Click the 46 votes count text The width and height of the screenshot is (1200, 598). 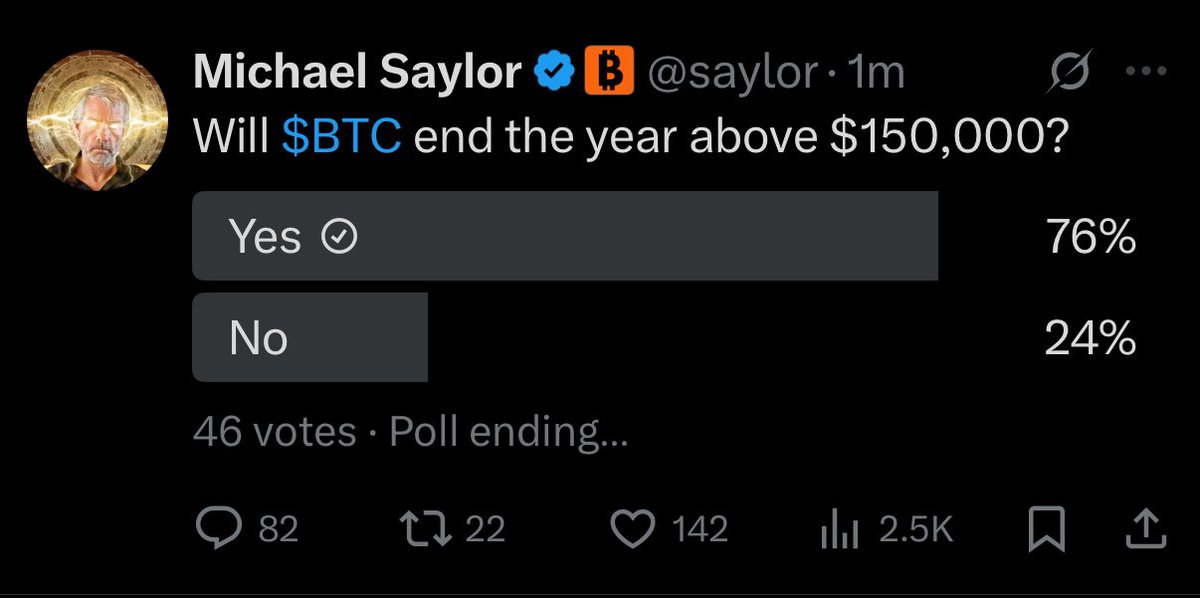tap(274, 432)
